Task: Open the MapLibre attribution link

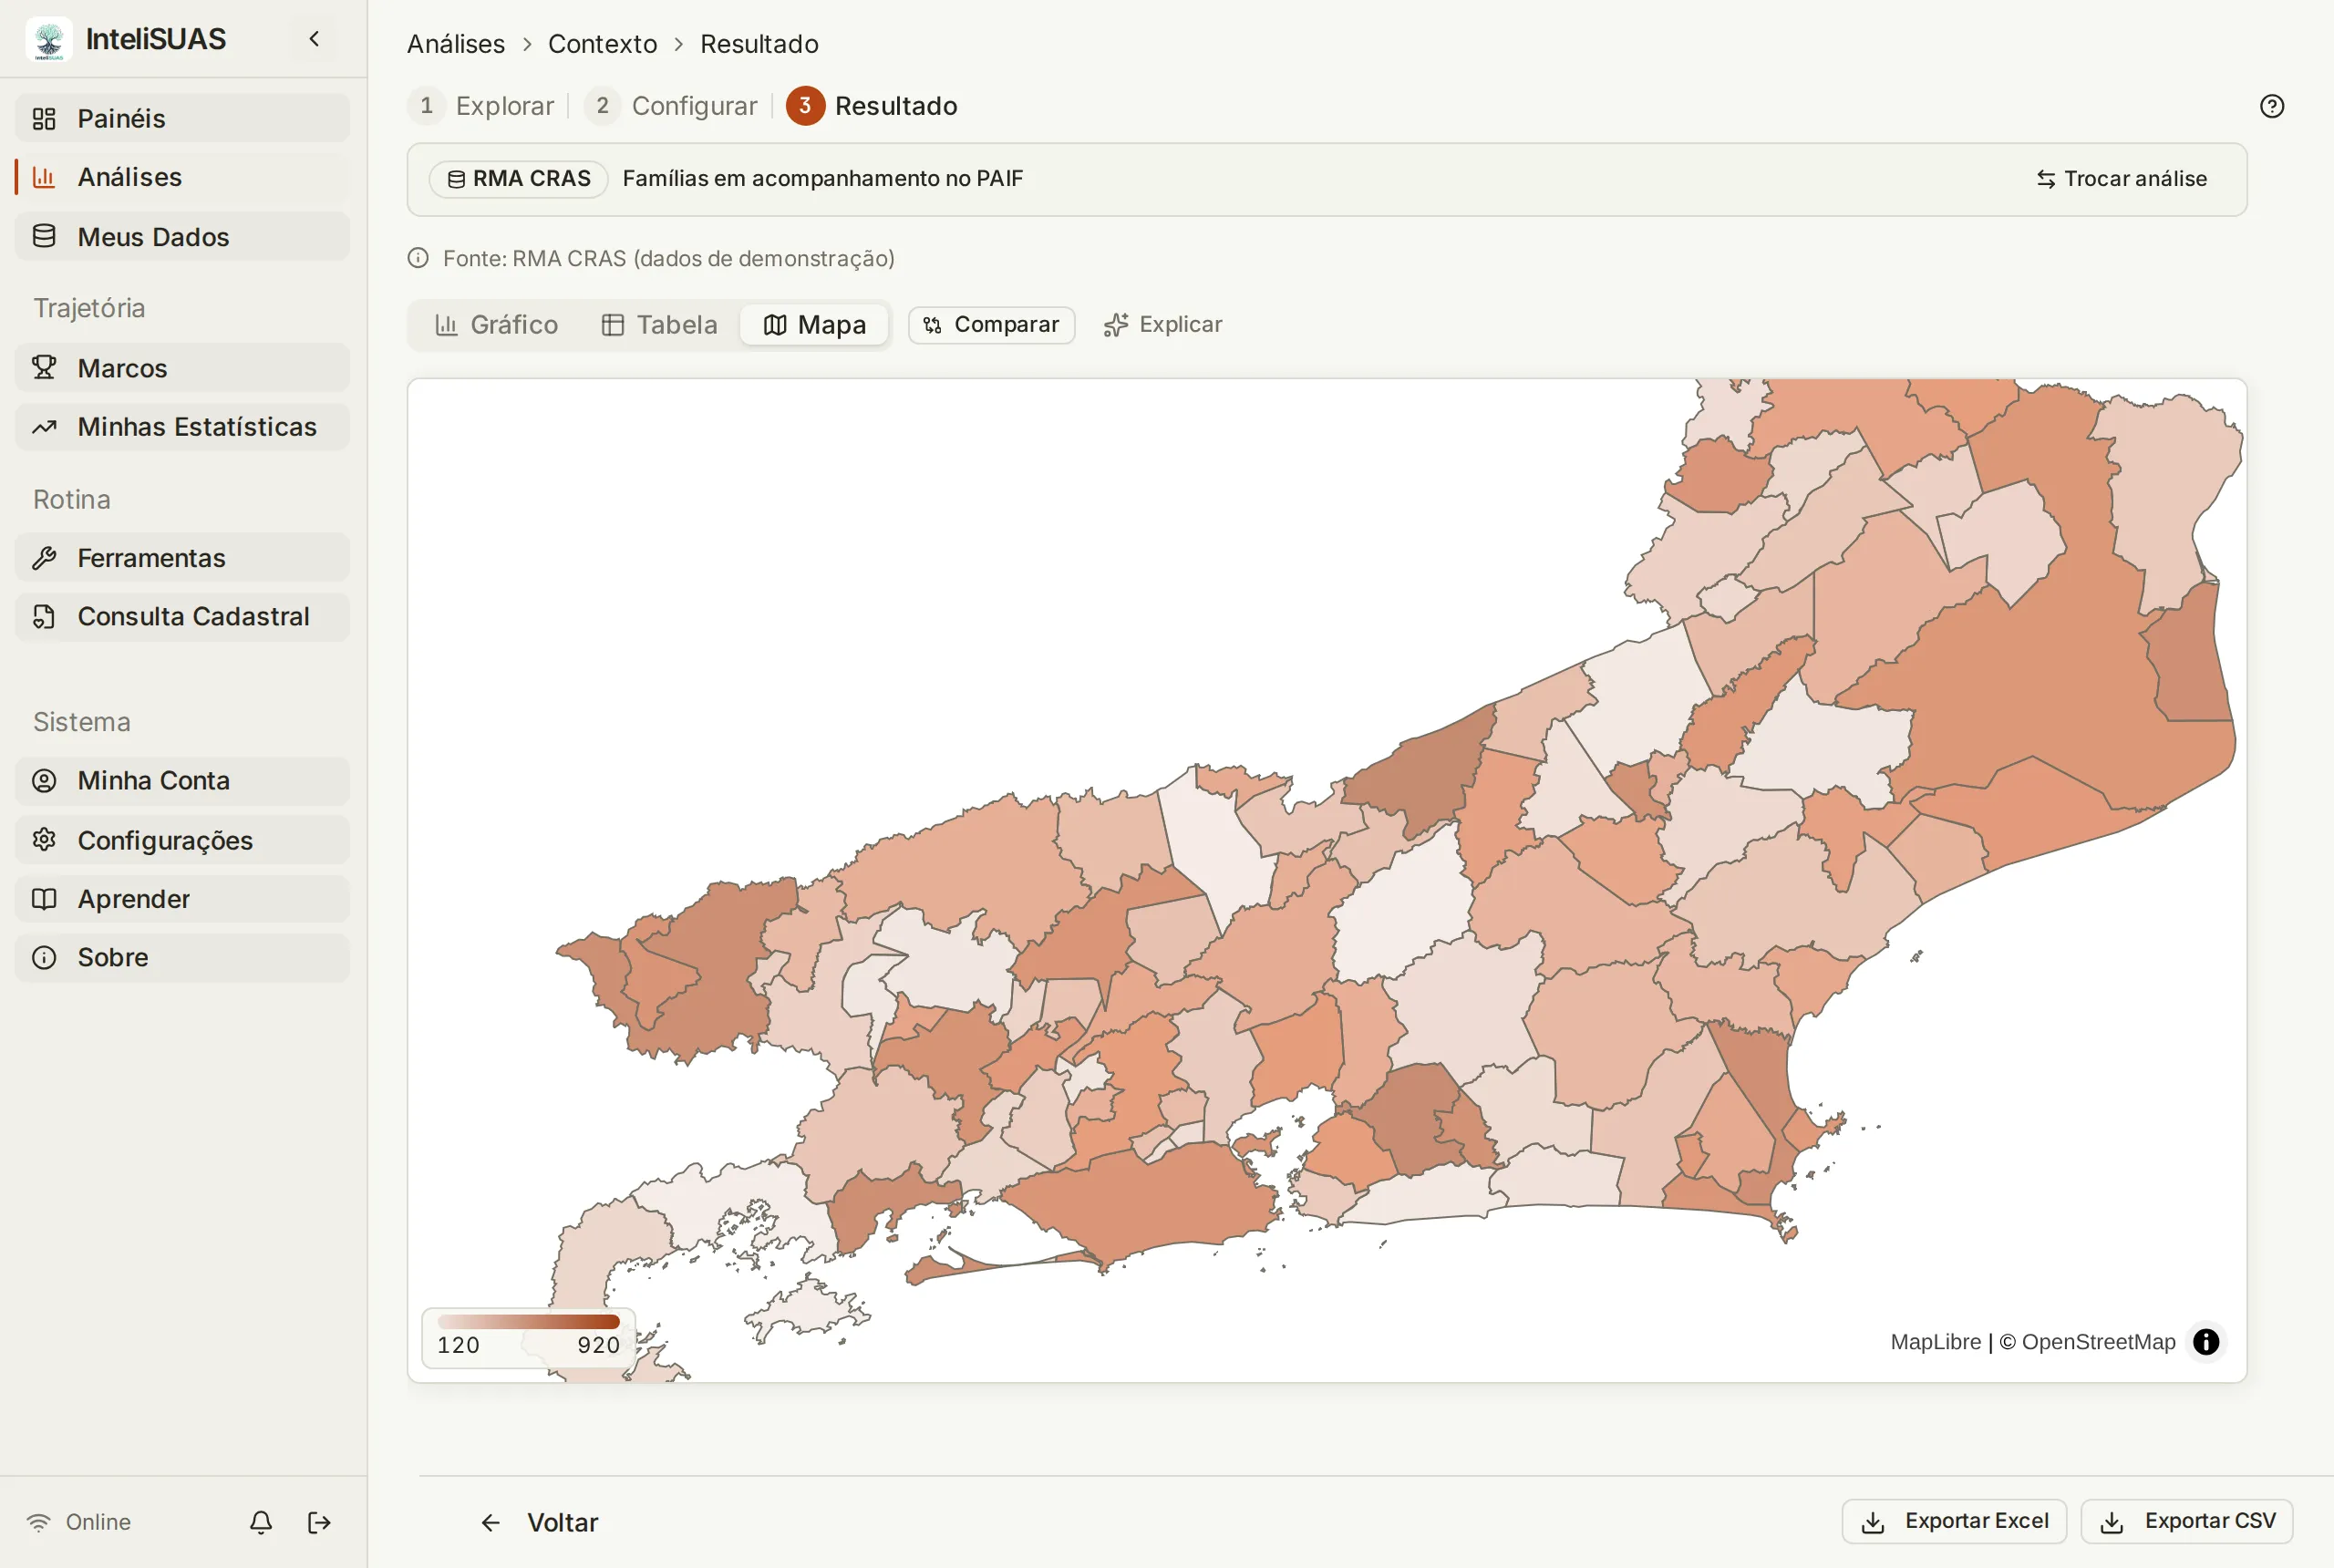Action: pos(1935,1342)
